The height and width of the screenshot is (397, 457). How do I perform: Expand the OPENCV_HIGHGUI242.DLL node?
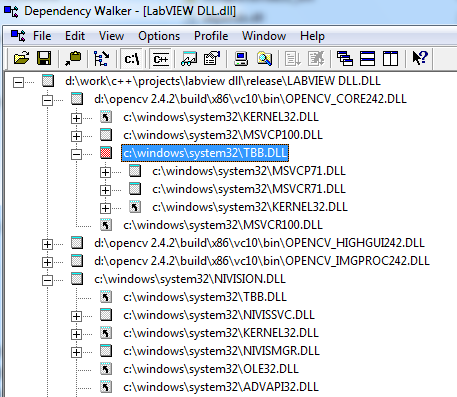tap(47, 244)
